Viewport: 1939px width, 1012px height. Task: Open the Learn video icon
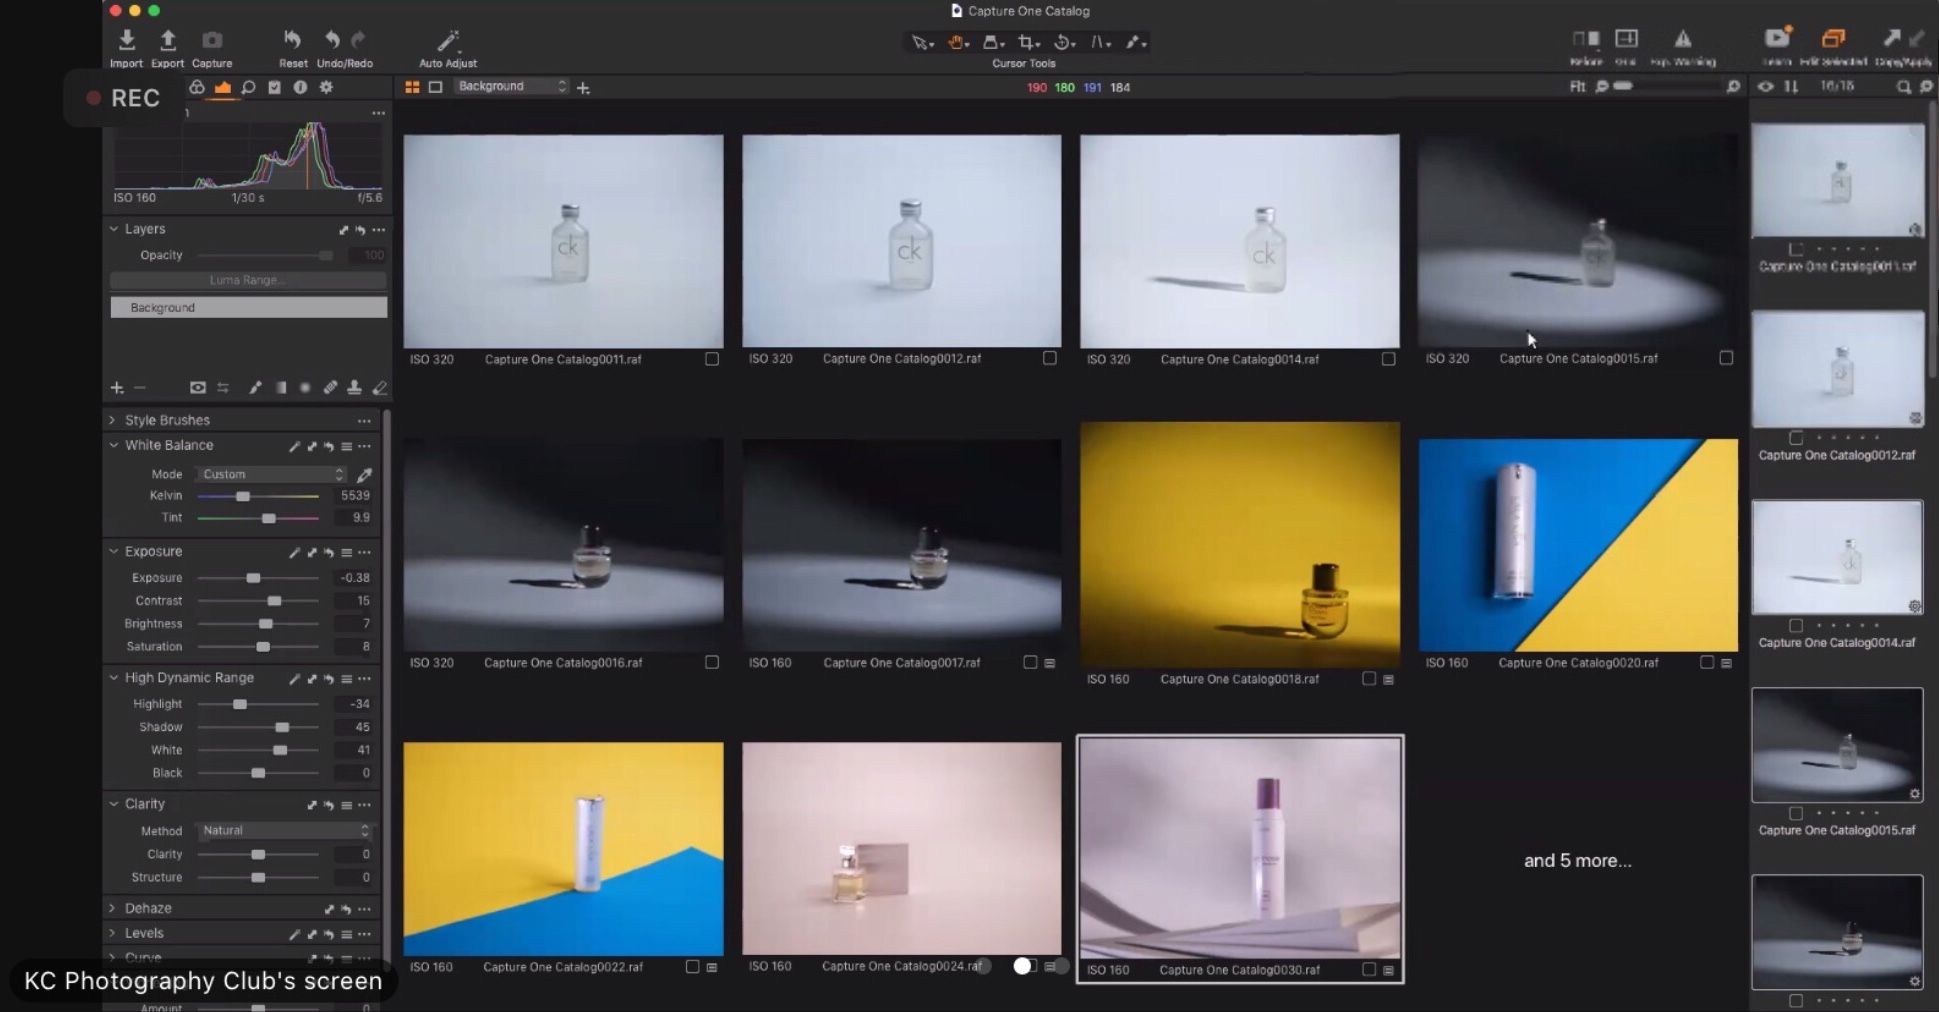1777,38
